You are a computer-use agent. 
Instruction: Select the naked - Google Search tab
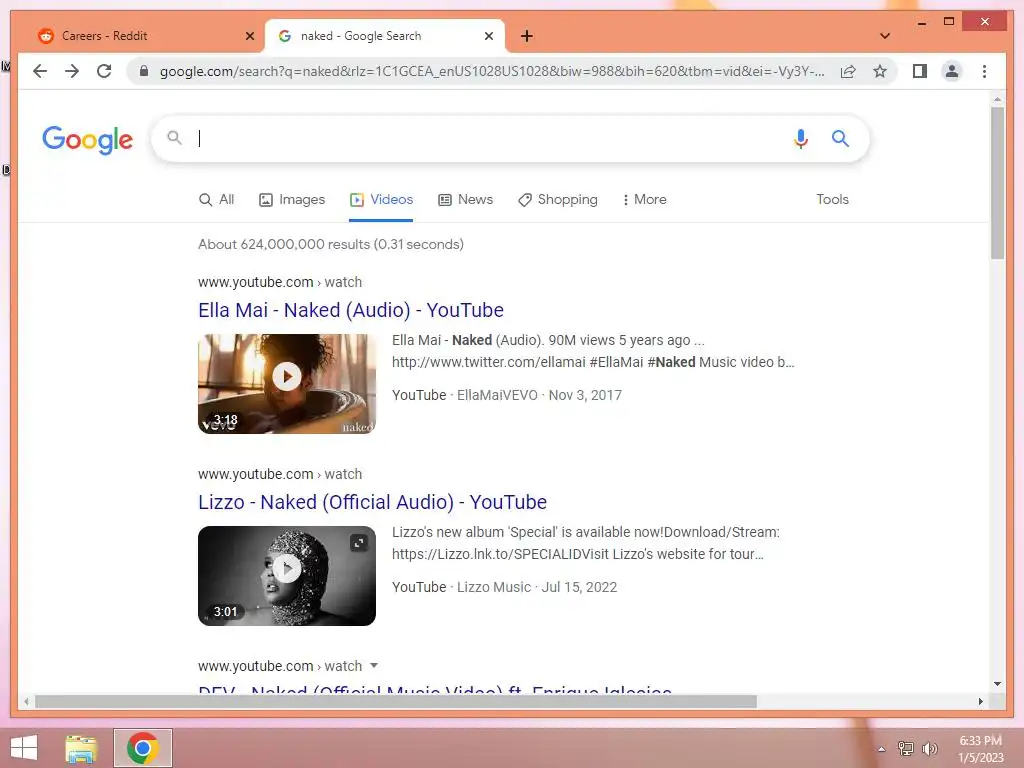[x=385, y=36]
